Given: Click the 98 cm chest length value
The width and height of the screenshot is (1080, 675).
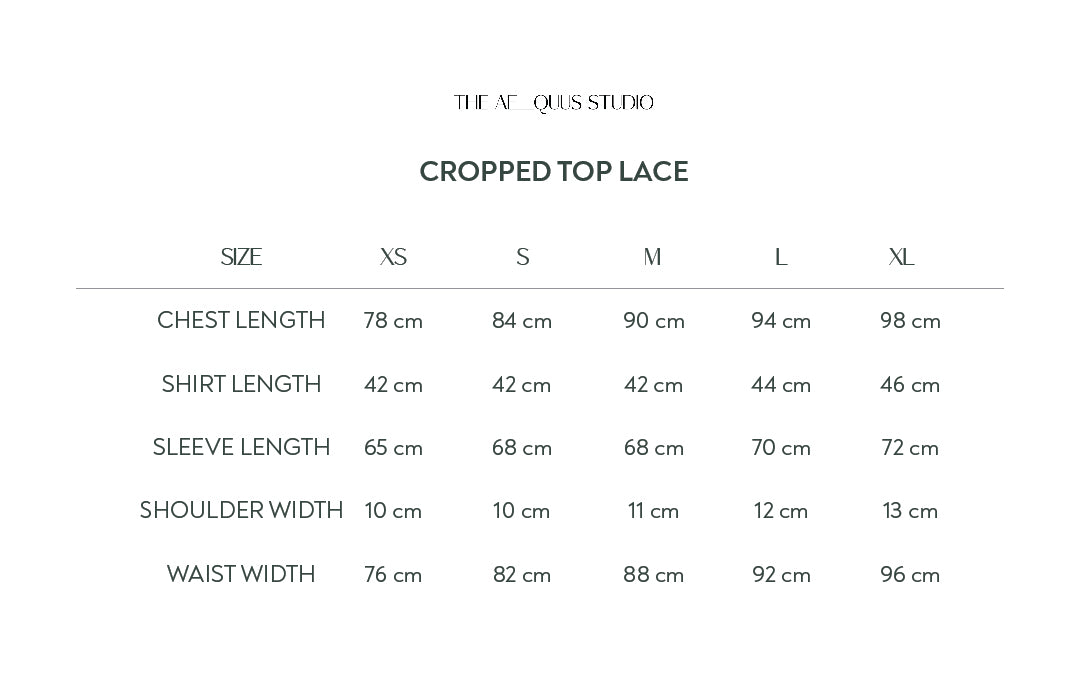Looking at the screenshot, I should tap(910, 321).
